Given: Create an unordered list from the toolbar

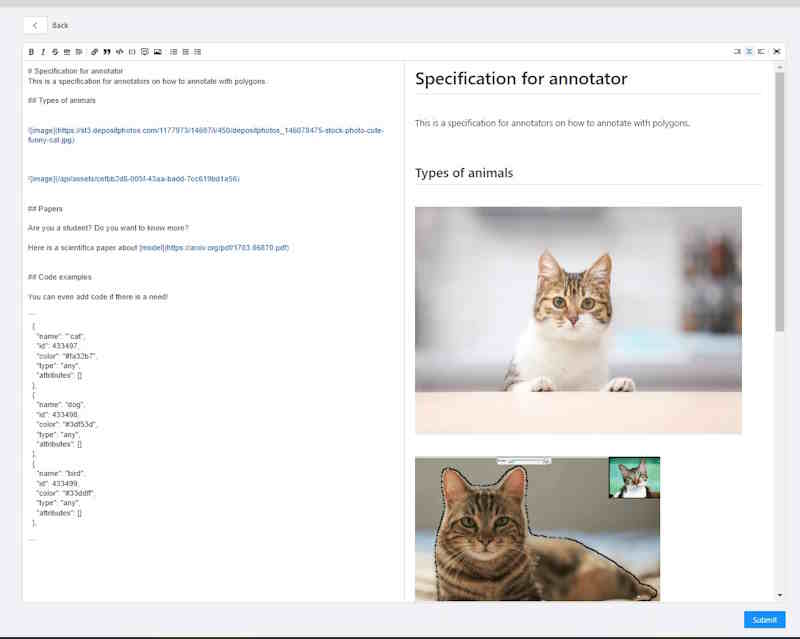Looking at the screenshot, I should [172, 51].
